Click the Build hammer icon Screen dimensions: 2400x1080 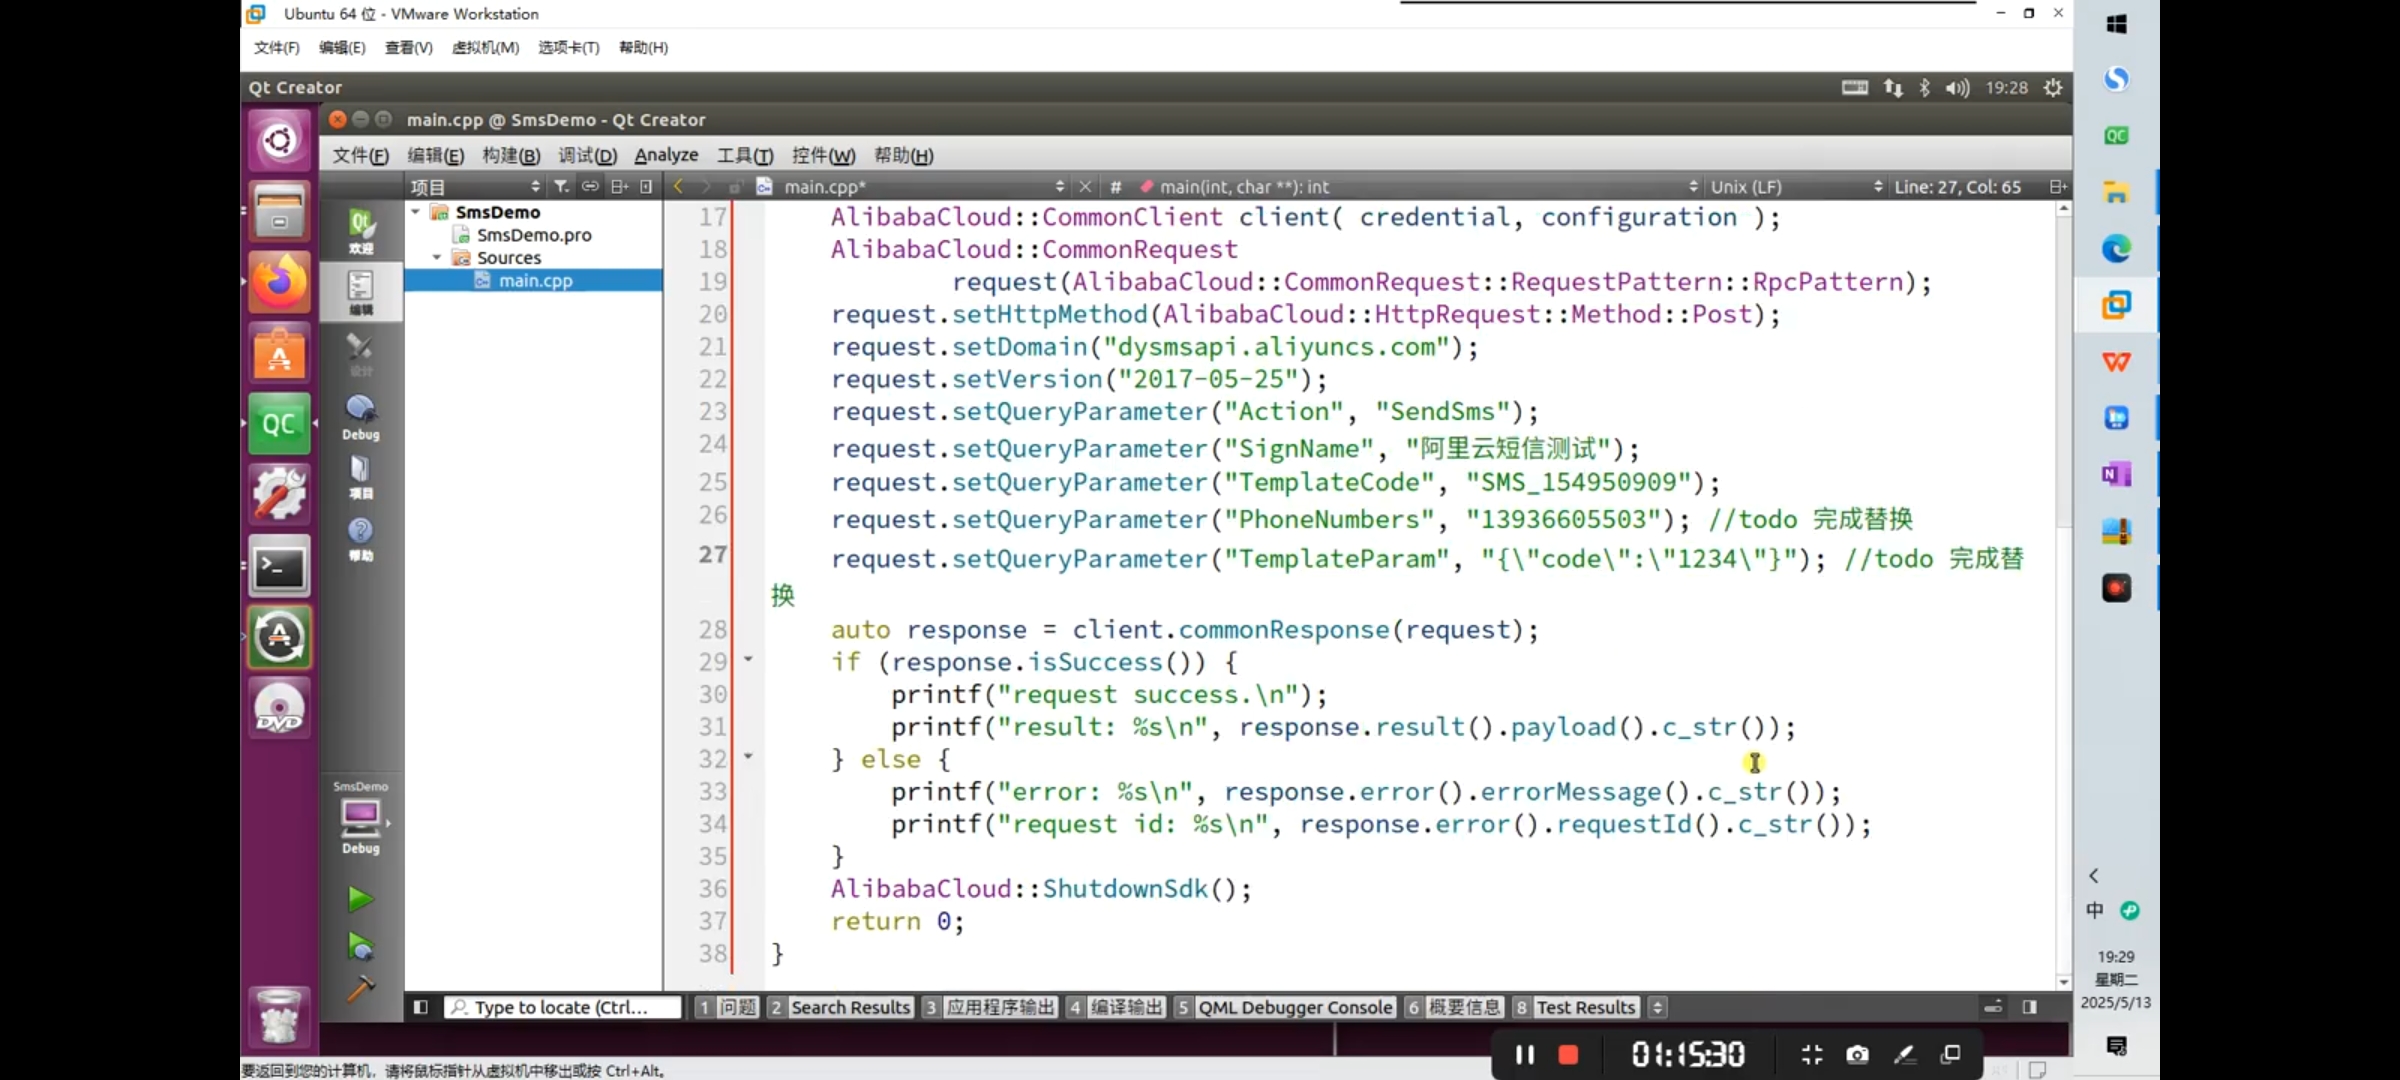click(360, 989)
